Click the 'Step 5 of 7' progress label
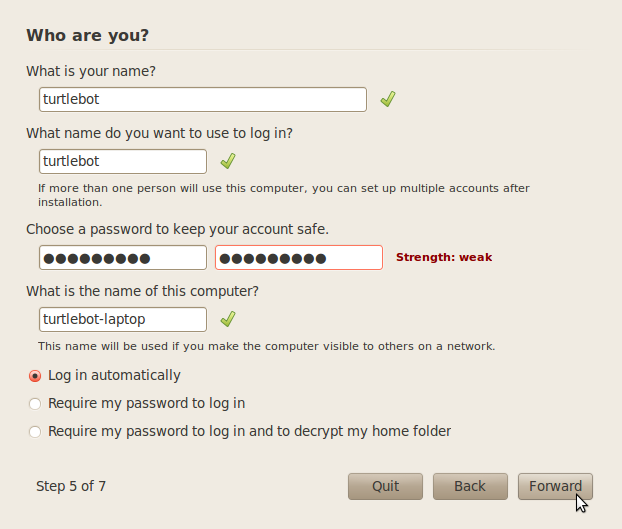 [x=71, y=486]
